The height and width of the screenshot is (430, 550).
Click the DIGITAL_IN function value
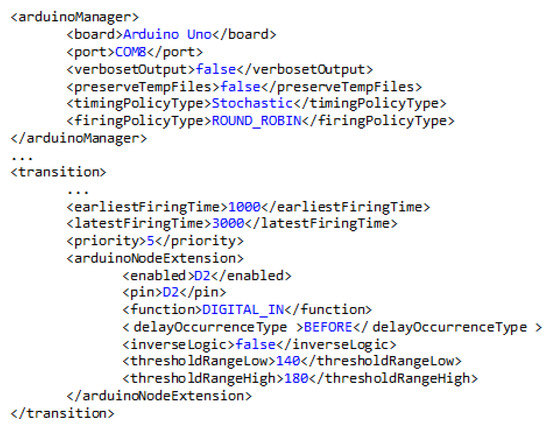pyautogui.click(x=243, y=310)
